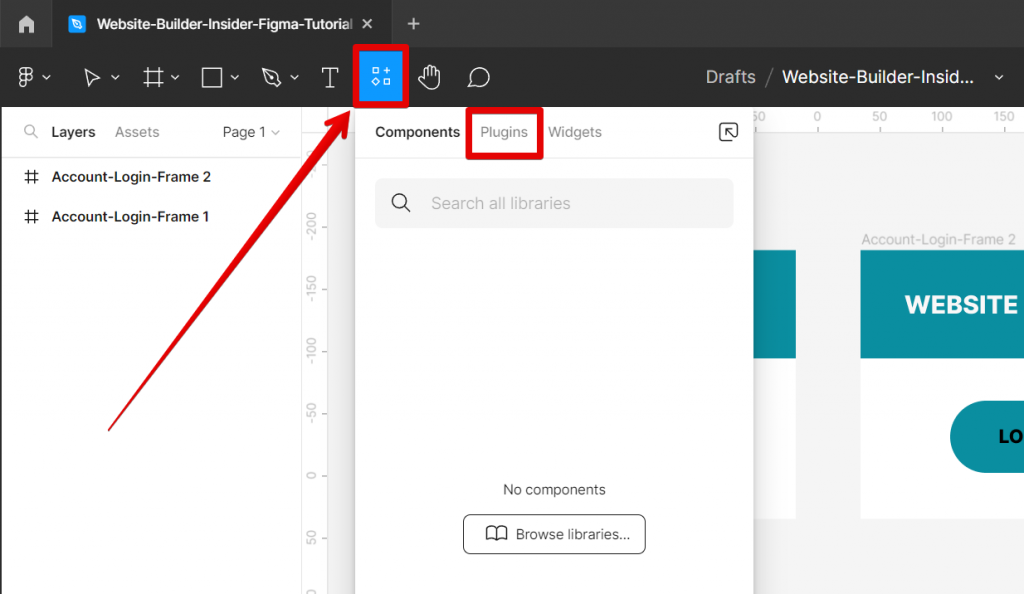
Task: Activate the Hand tool
Action: (429, 76)
